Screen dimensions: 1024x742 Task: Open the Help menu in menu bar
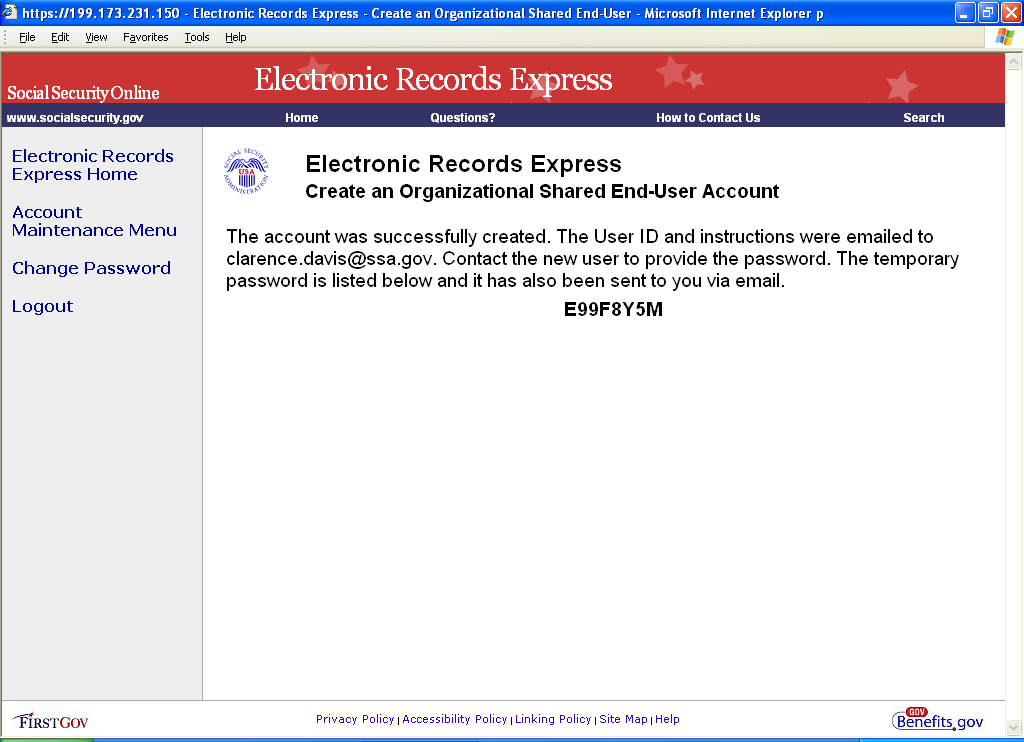[x=236, y=37]
